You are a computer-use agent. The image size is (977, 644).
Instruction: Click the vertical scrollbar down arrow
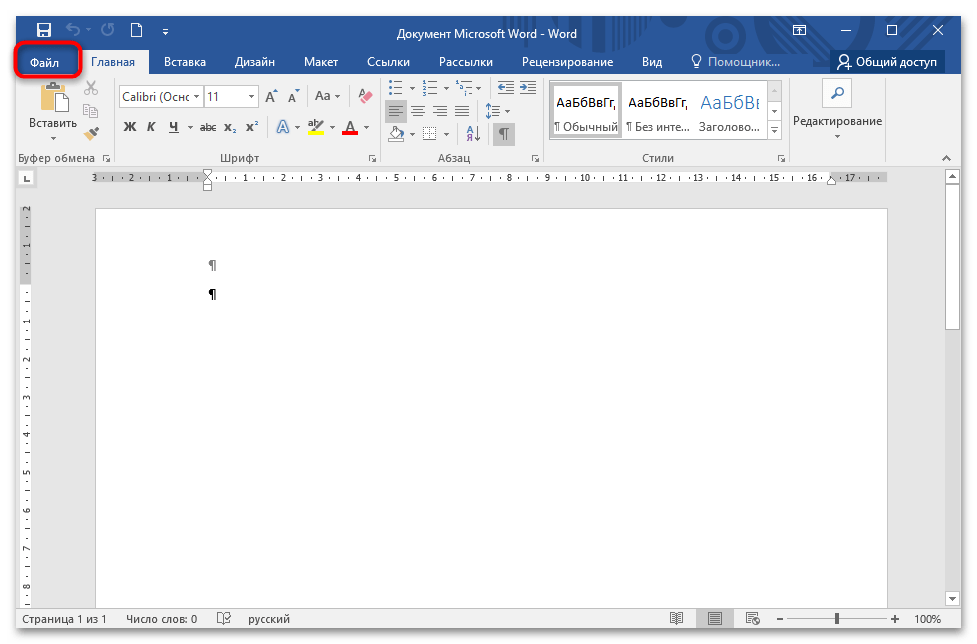(952, 599)
